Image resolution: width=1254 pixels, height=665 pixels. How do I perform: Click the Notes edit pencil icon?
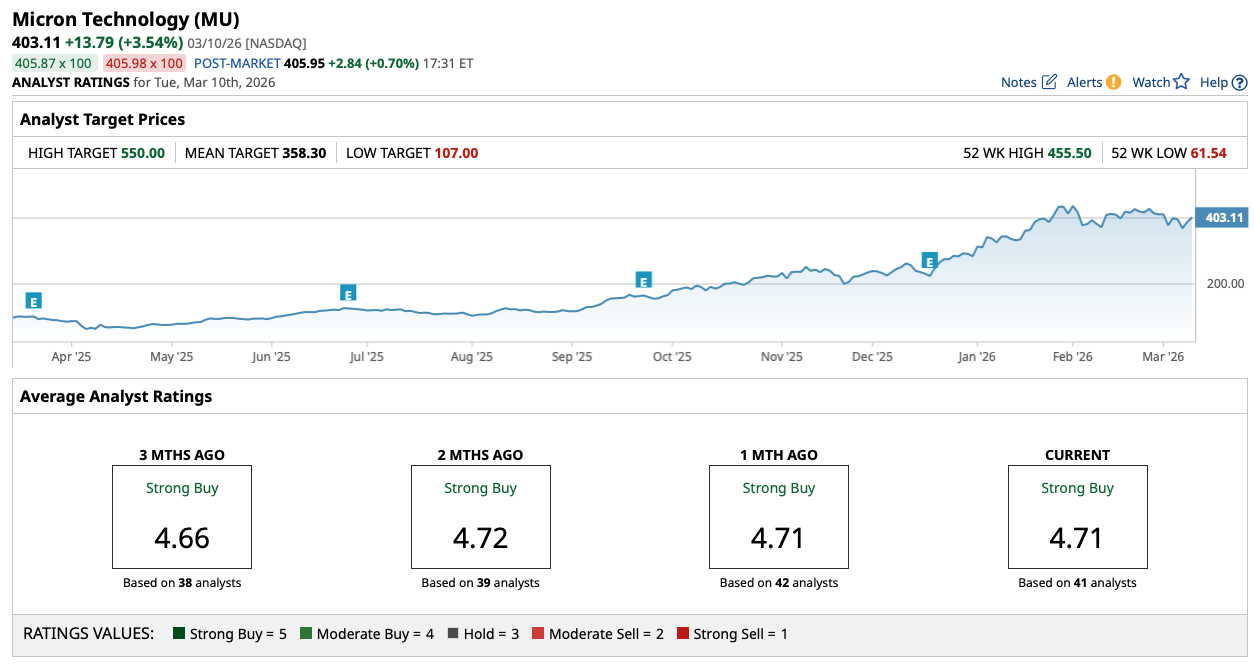click(x=1049, y=82)
